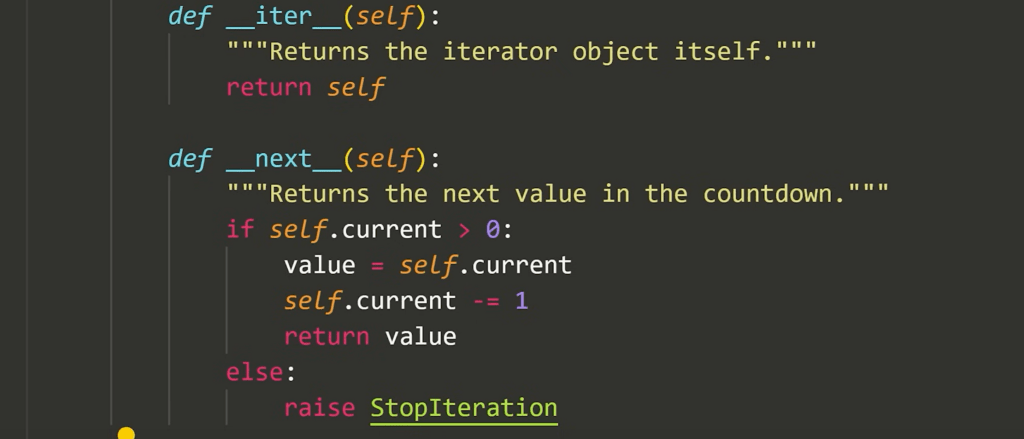Click the raise keyword
The height and width of the screenshot is (439, 1024).
[x=319, y=408]
